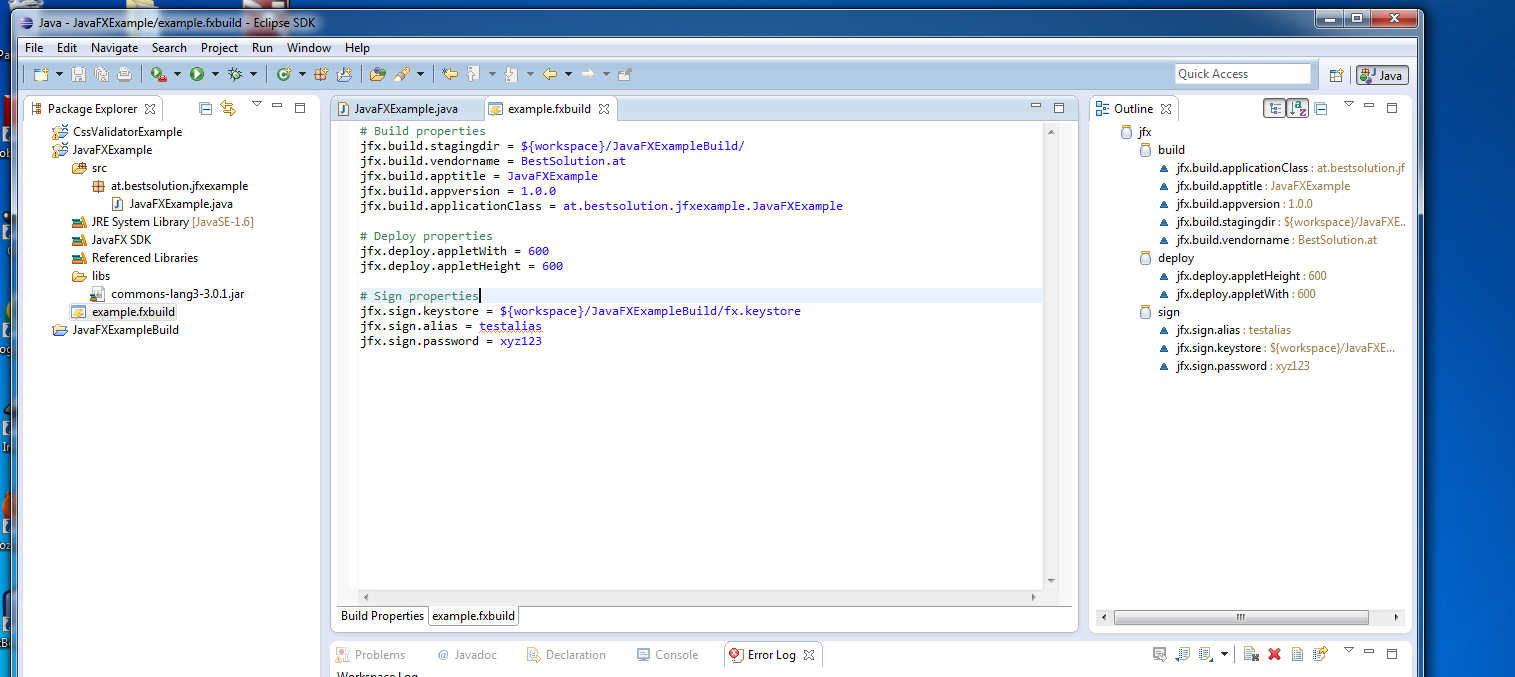Click the green Run button in toolbar

[x=197, y=74]
